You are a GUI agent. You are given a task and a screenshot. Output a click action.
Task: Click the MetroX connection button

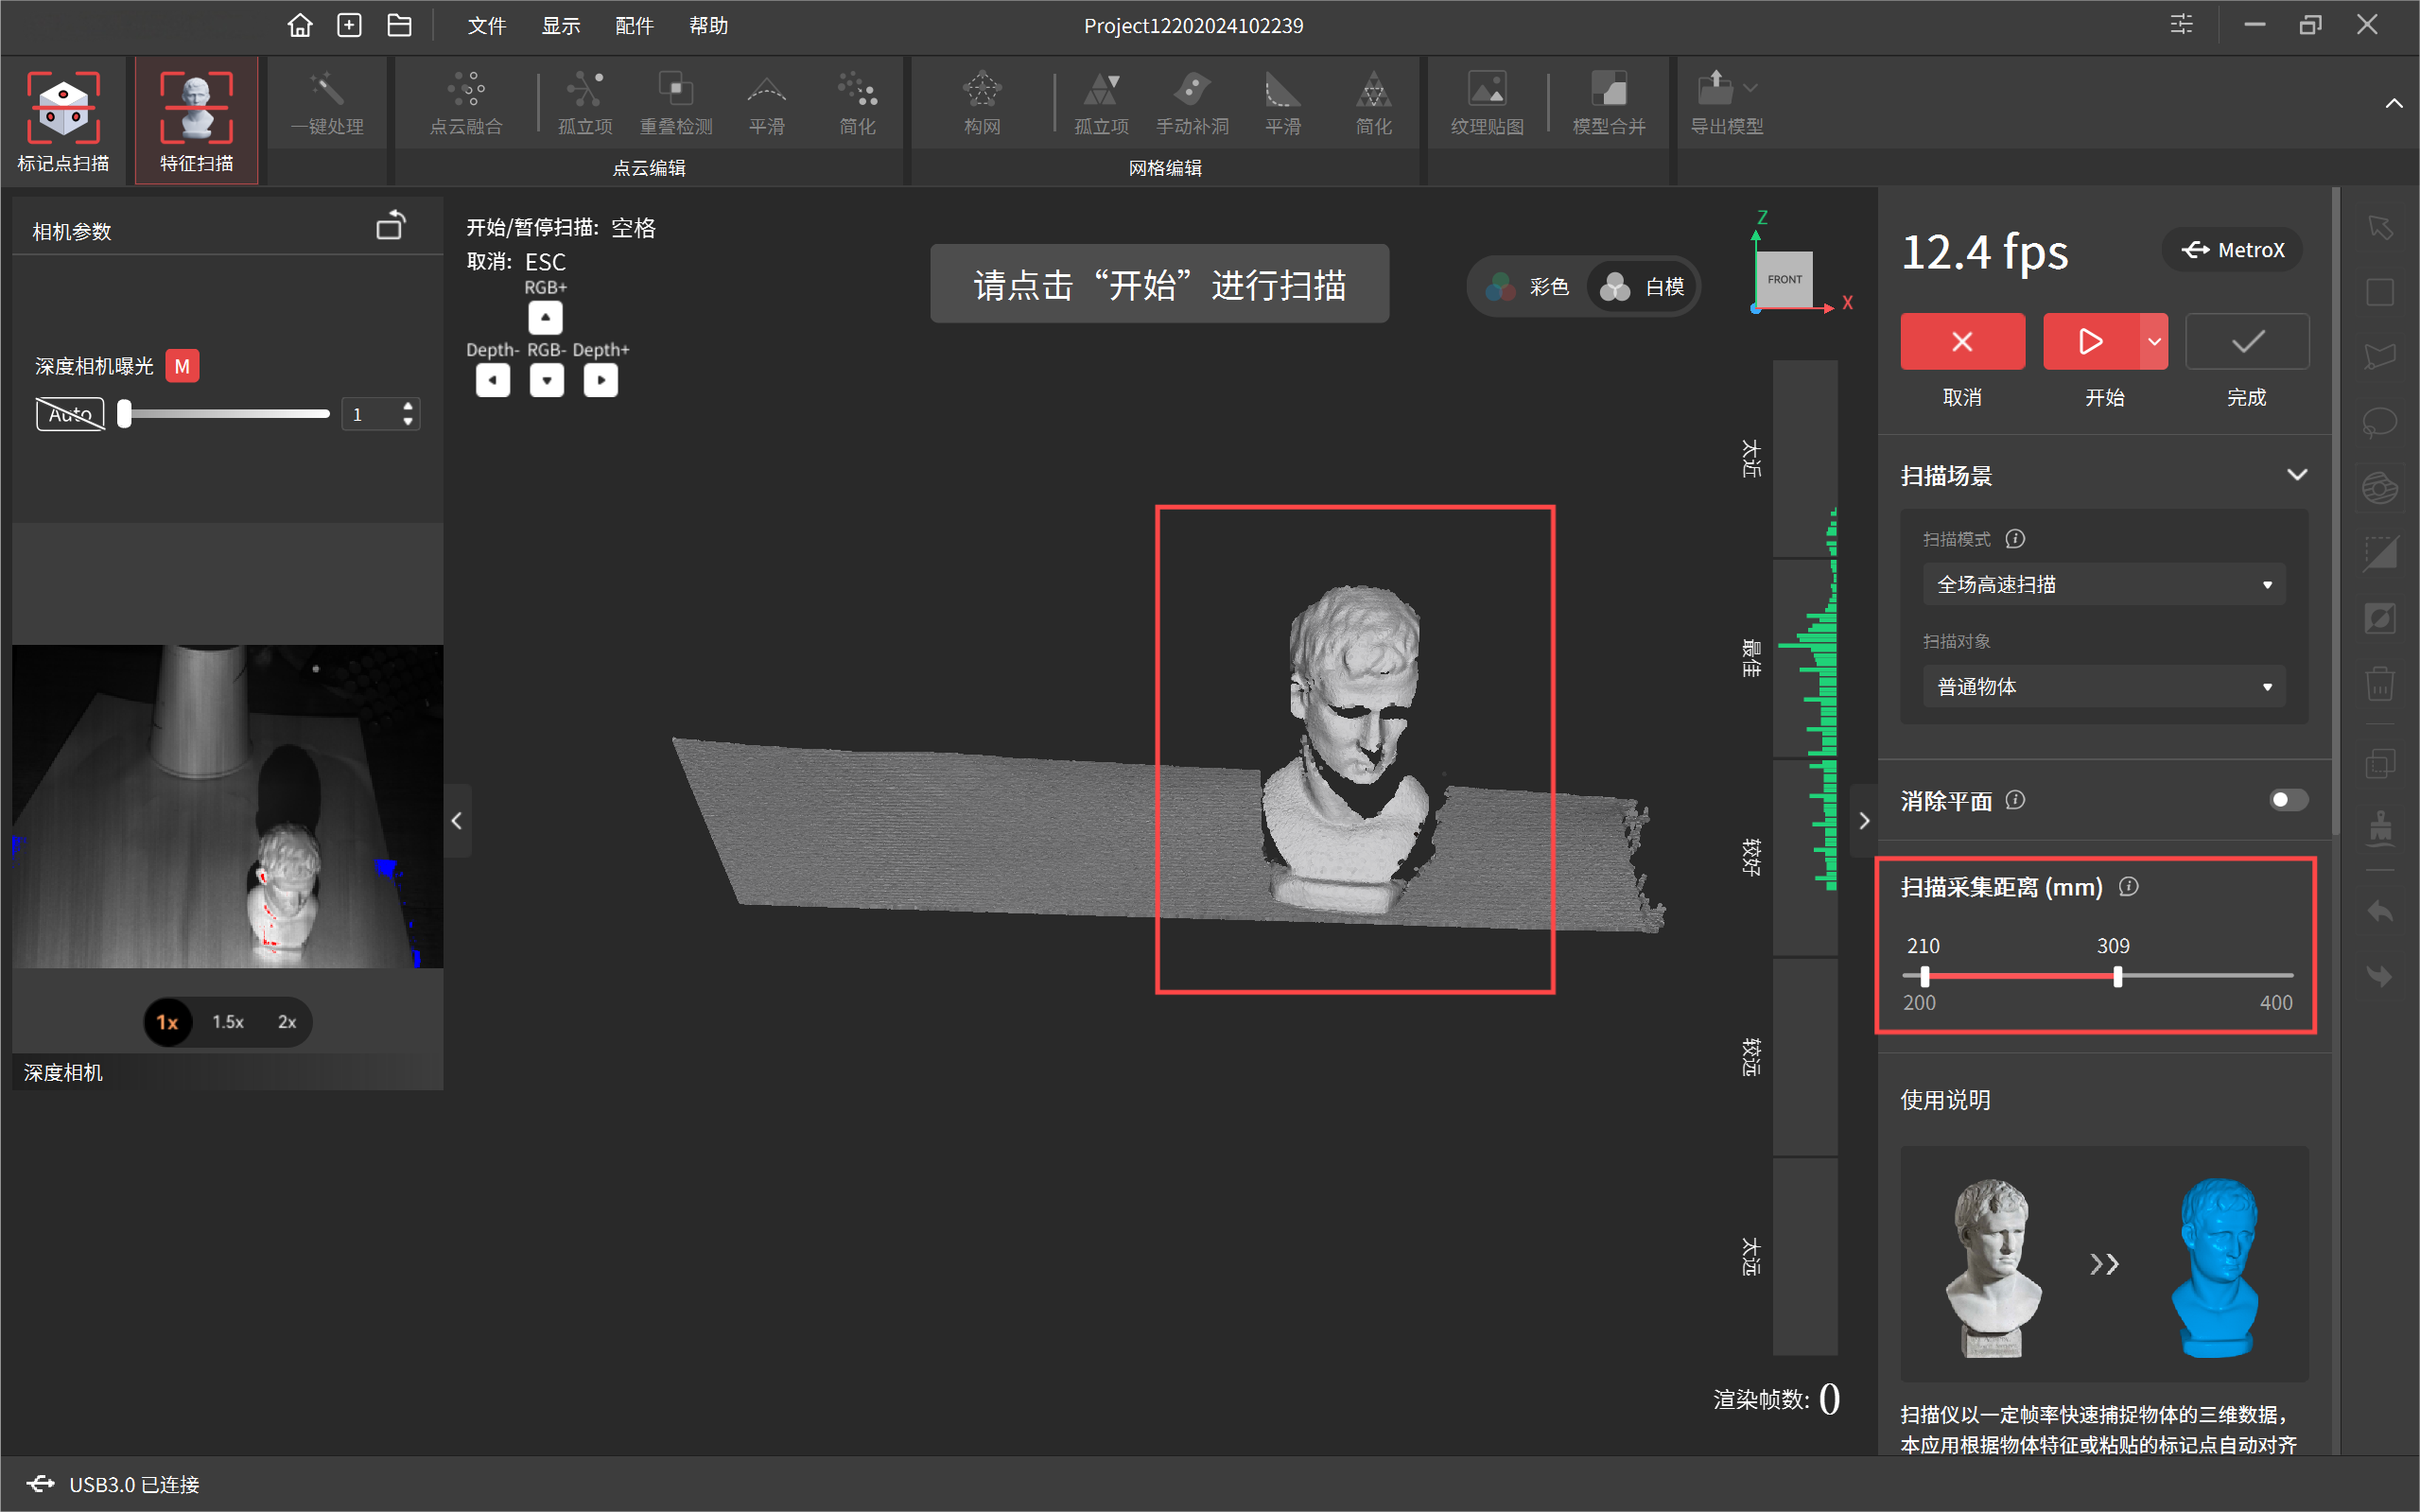2232,250
